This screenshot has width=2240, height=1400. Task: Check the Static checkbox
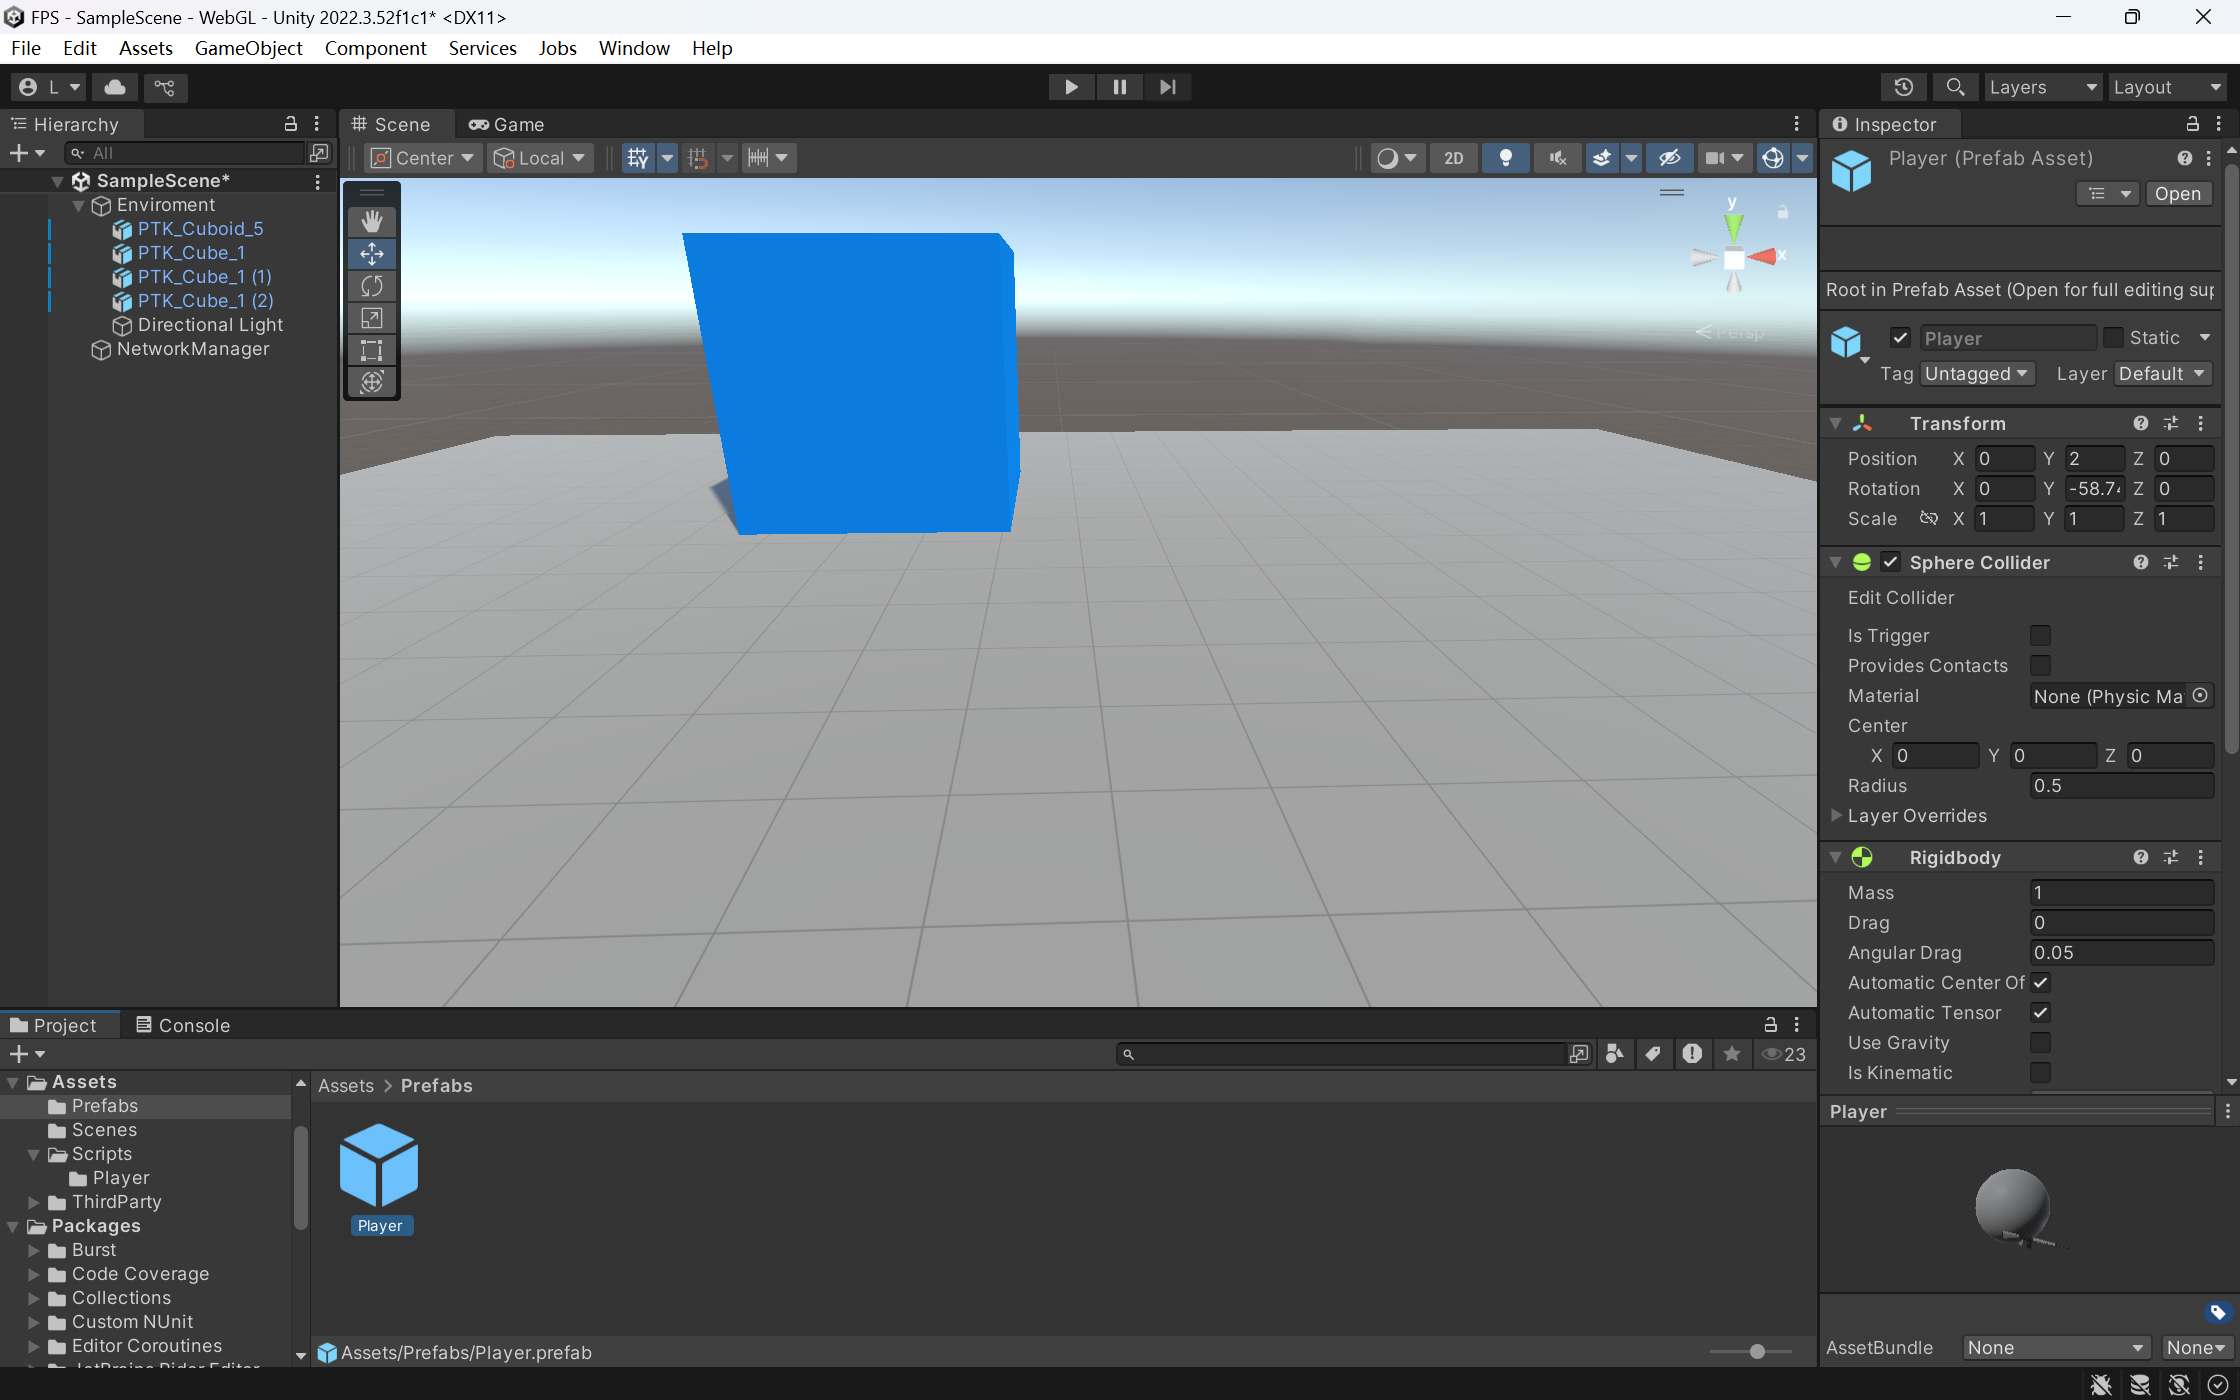click(x=2113, y=338)
